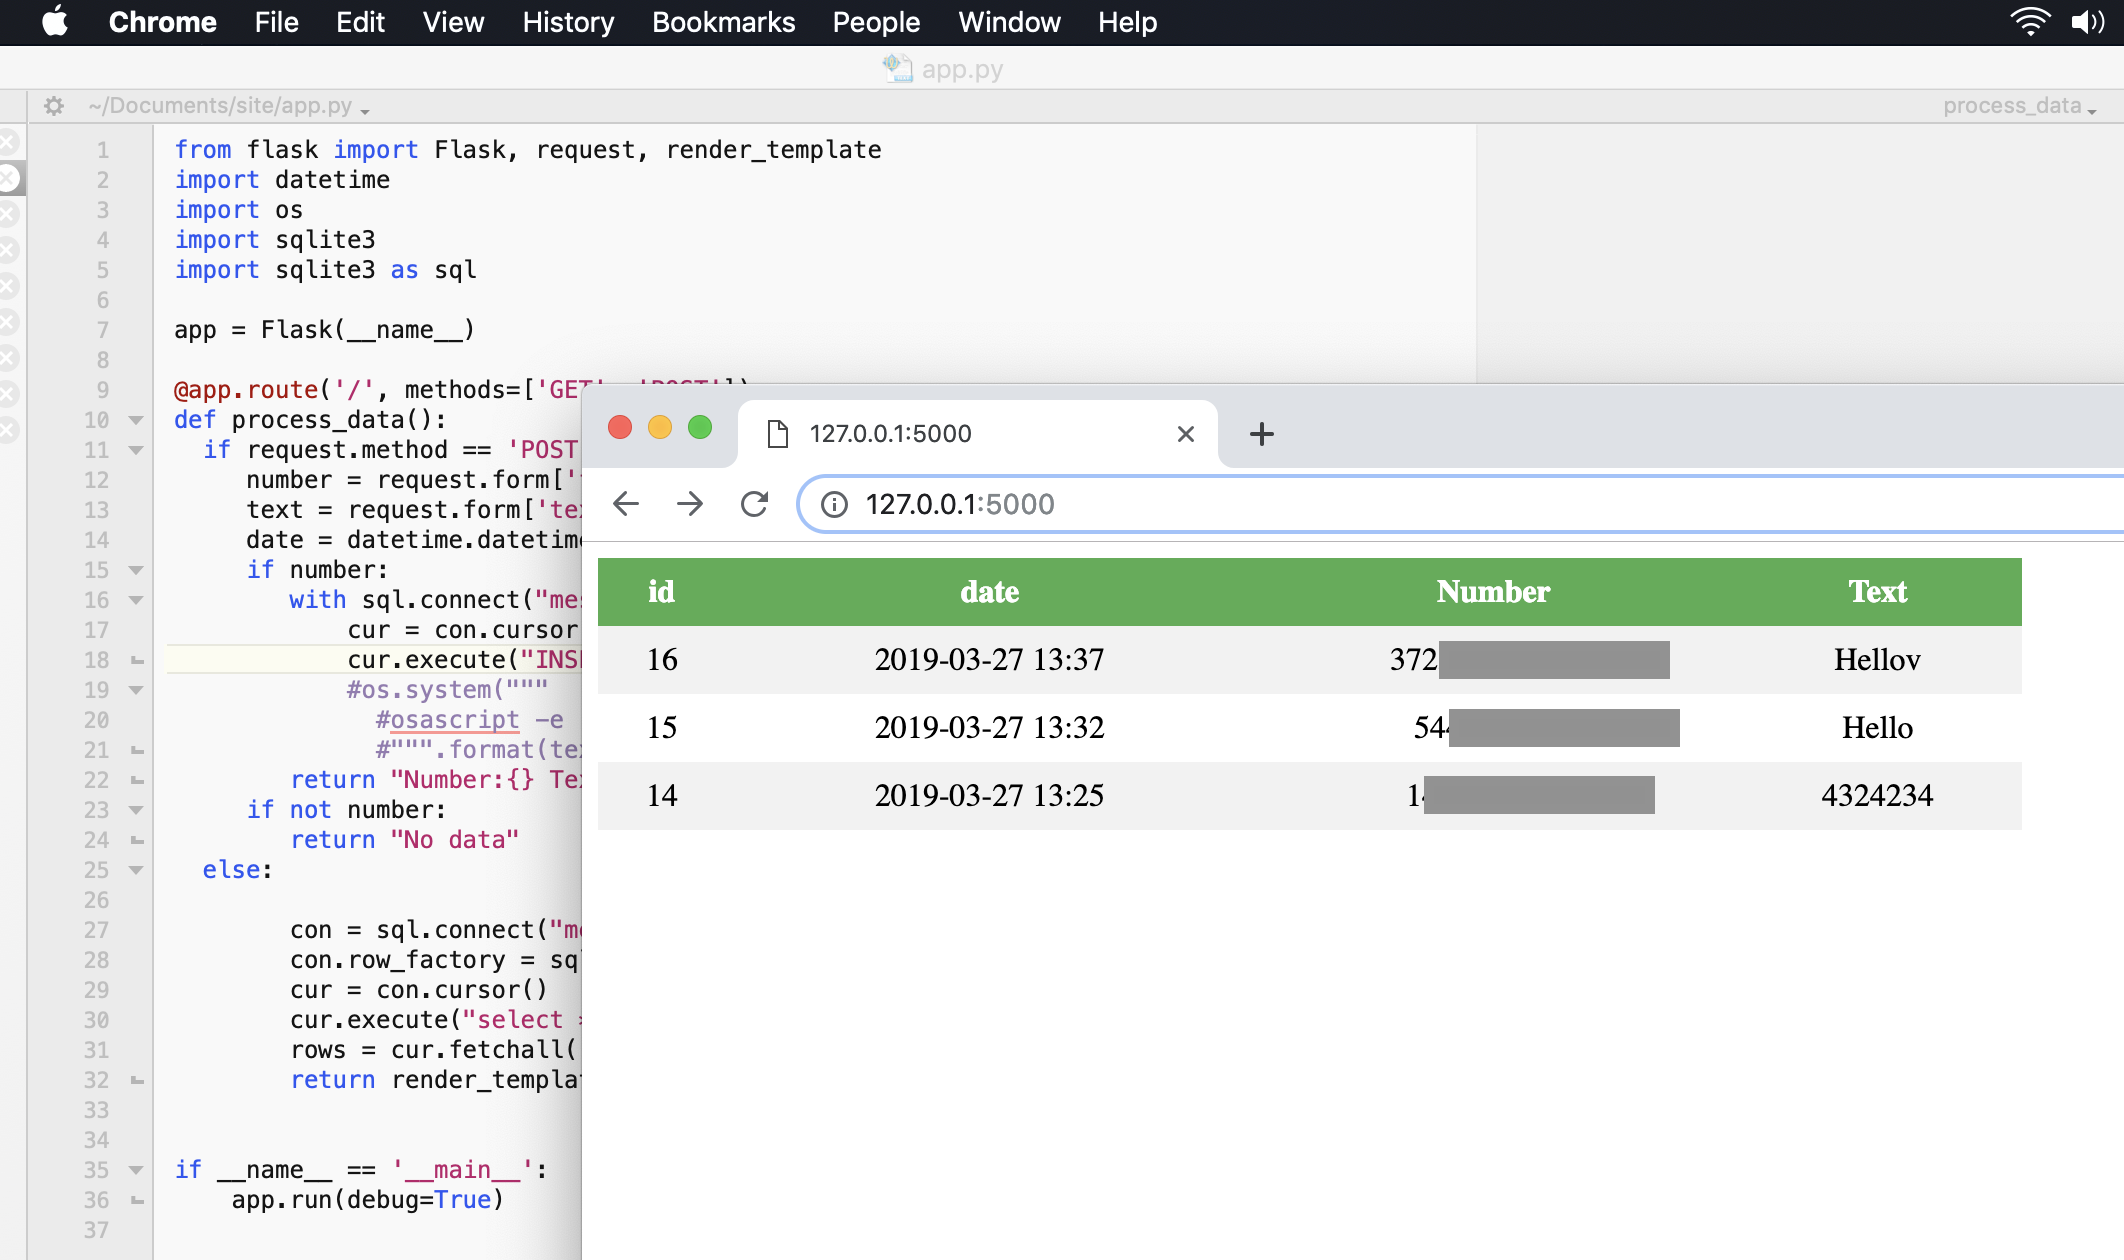Select the 127.0.0.1:5000 browser tab
This screenshot has height=1260, width=2124.
[x=978, y=434]
